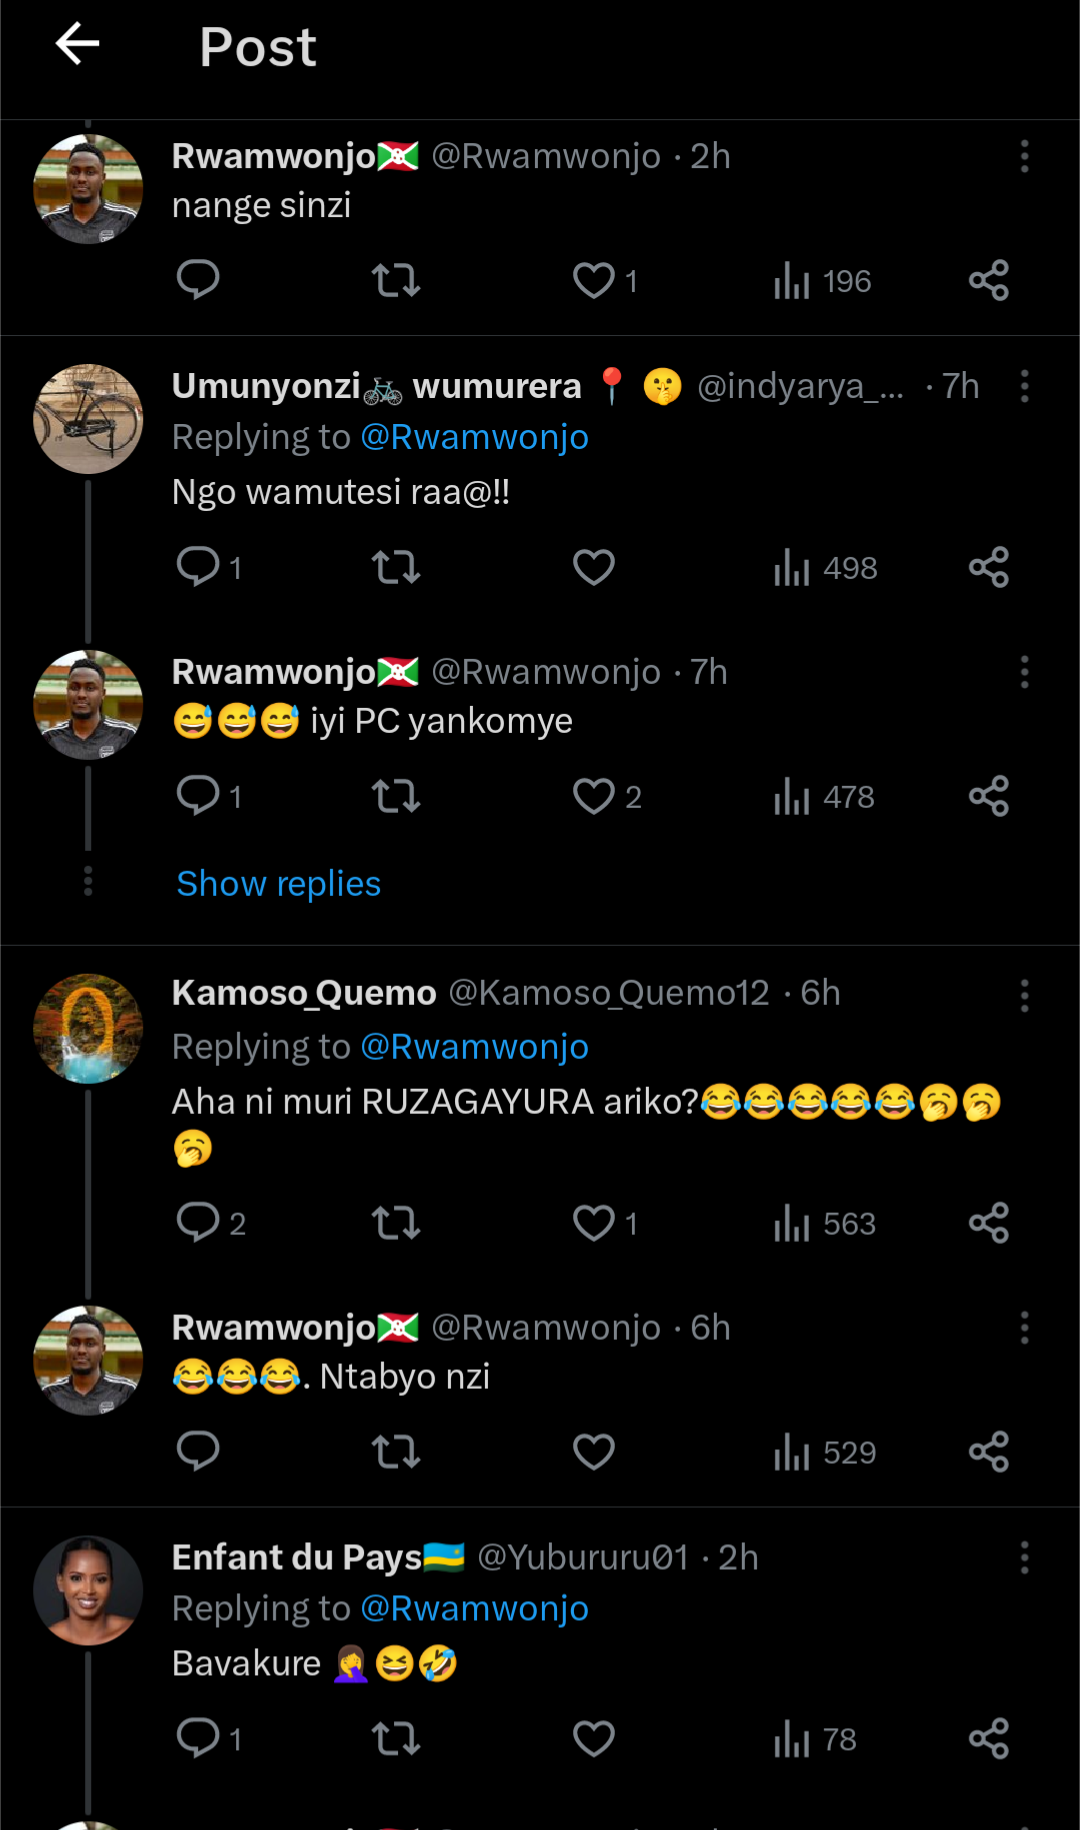The height and width of the screenshot is (1830, 1080).
Task: View analytics showing 196 views
Action: pyautogui.click(x=823, y=281)
